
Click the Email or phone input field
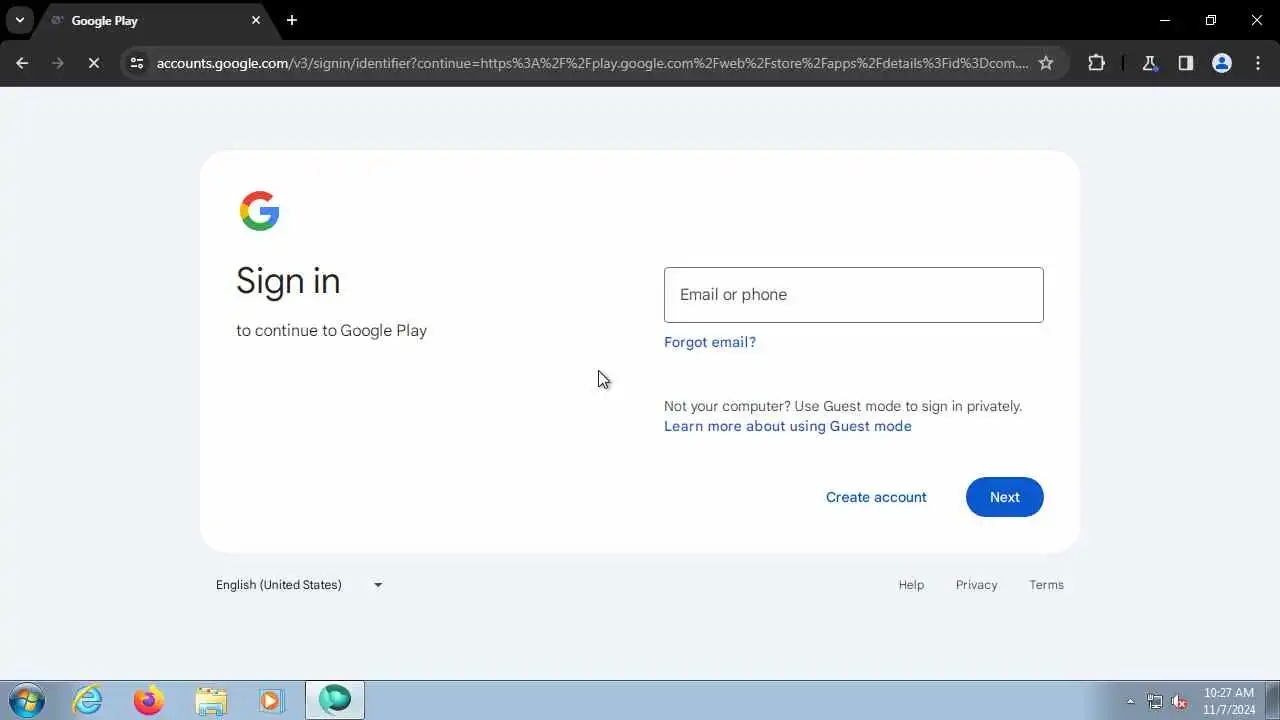(853, 294)
